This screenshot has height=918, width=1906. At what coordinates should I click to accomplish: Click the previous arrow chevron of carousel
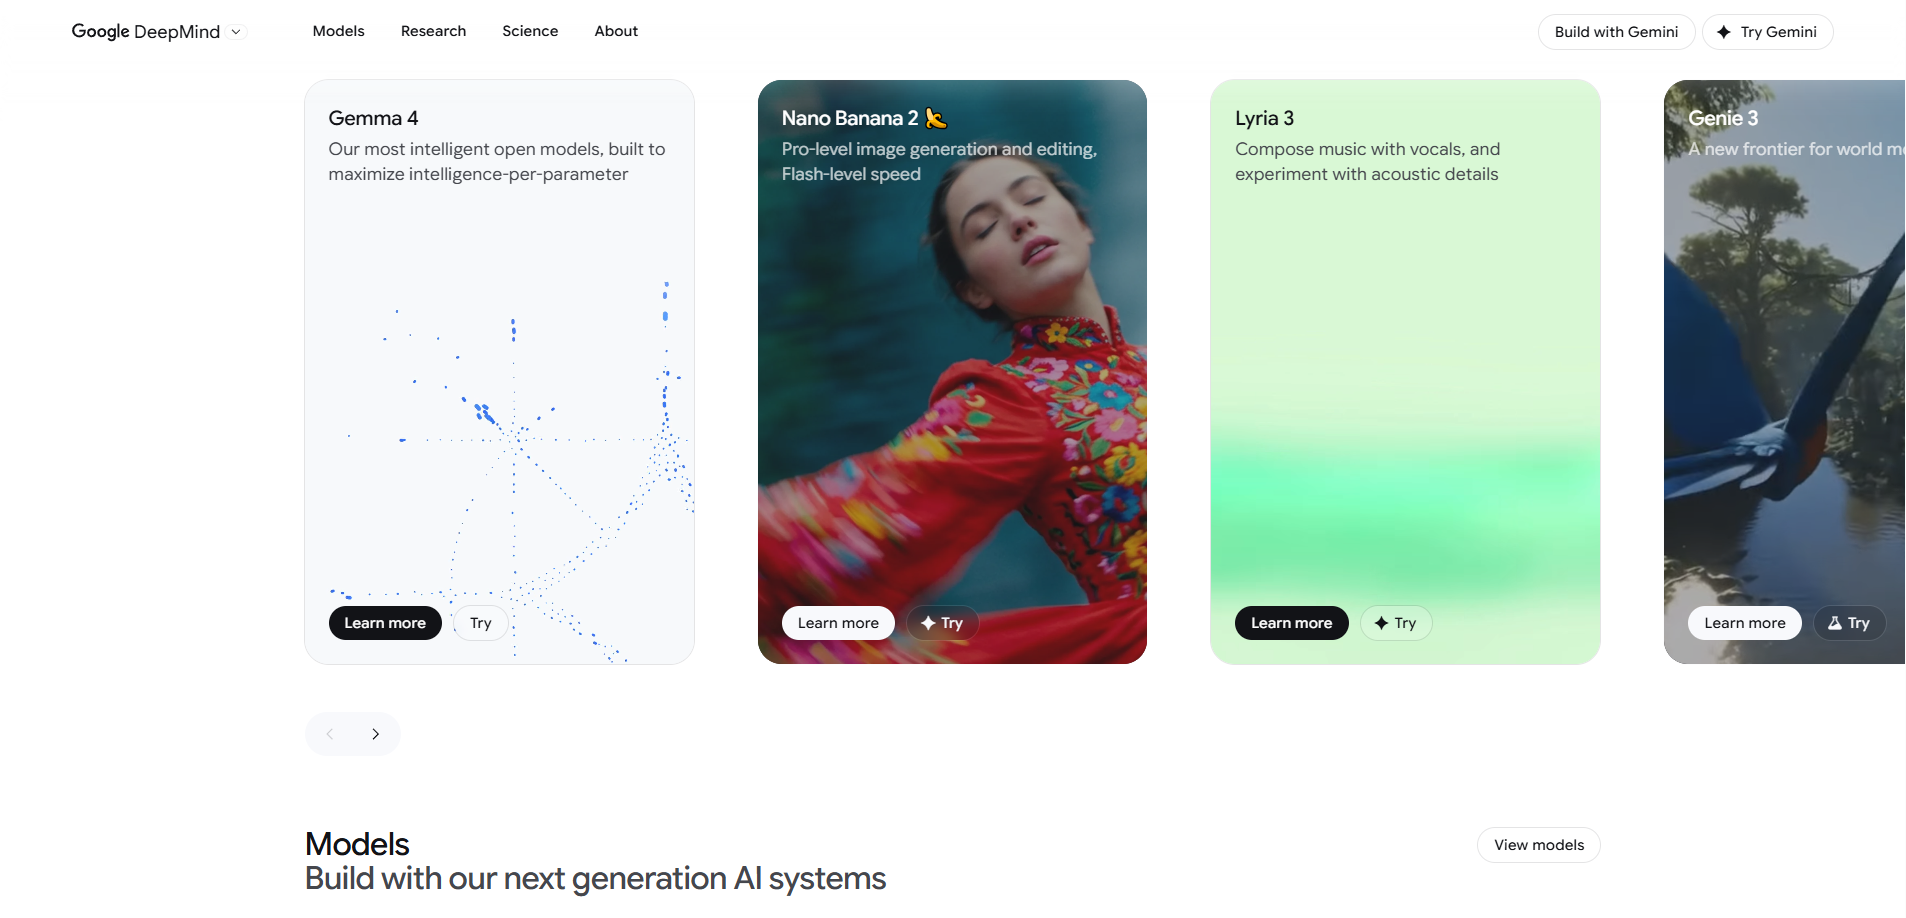(330, 734)
